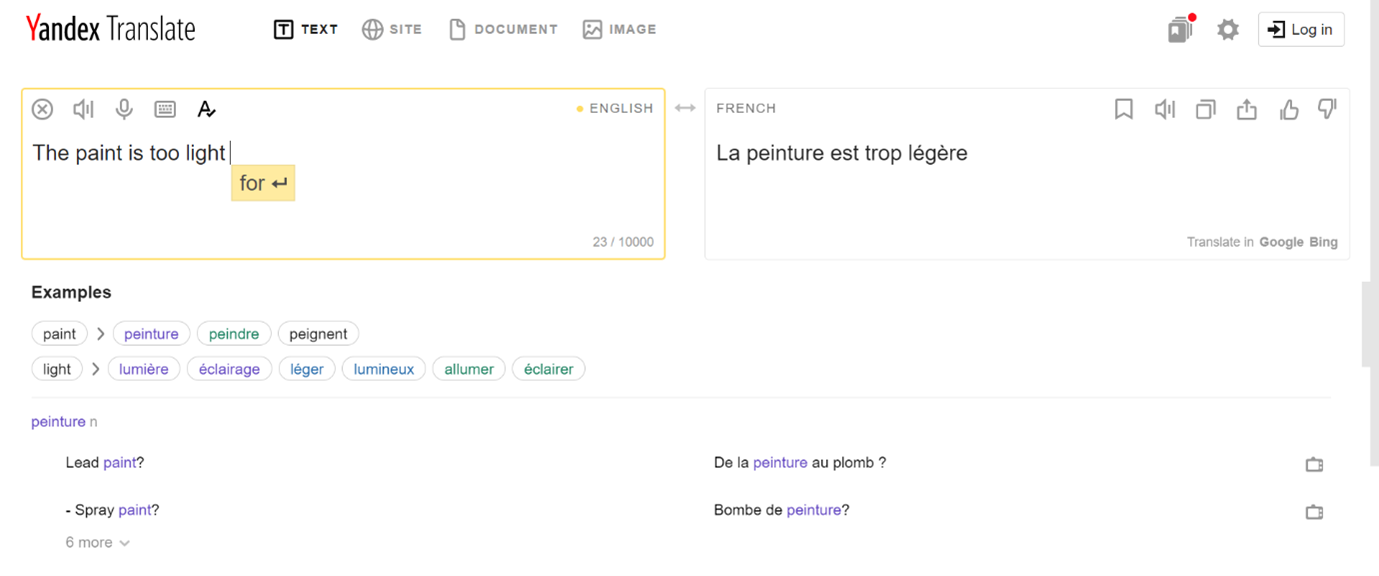This screenshot has height=576, width=1379.
Task: Expand the '6 more' examples
Action: click(97, 542)
